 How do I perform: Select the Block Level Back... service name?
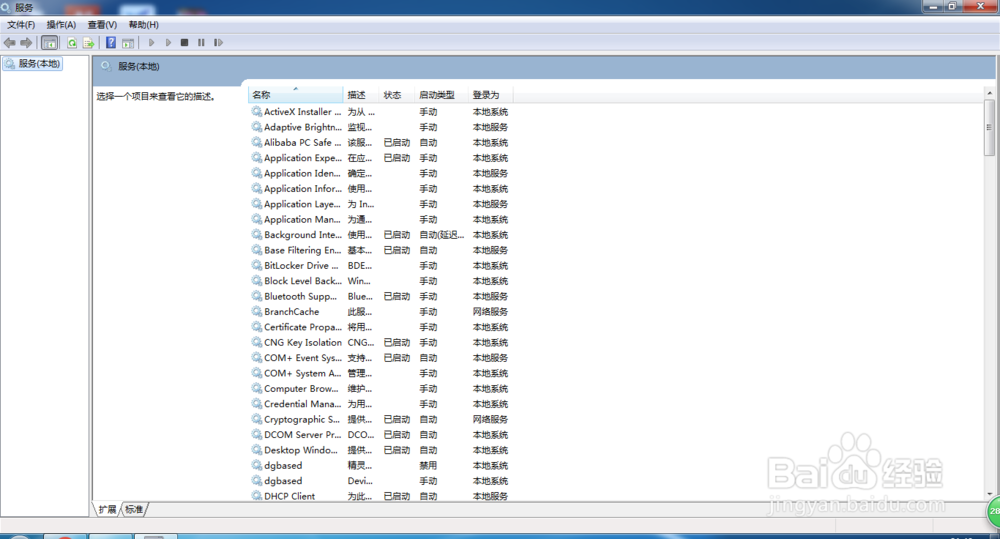coord(303,281)
